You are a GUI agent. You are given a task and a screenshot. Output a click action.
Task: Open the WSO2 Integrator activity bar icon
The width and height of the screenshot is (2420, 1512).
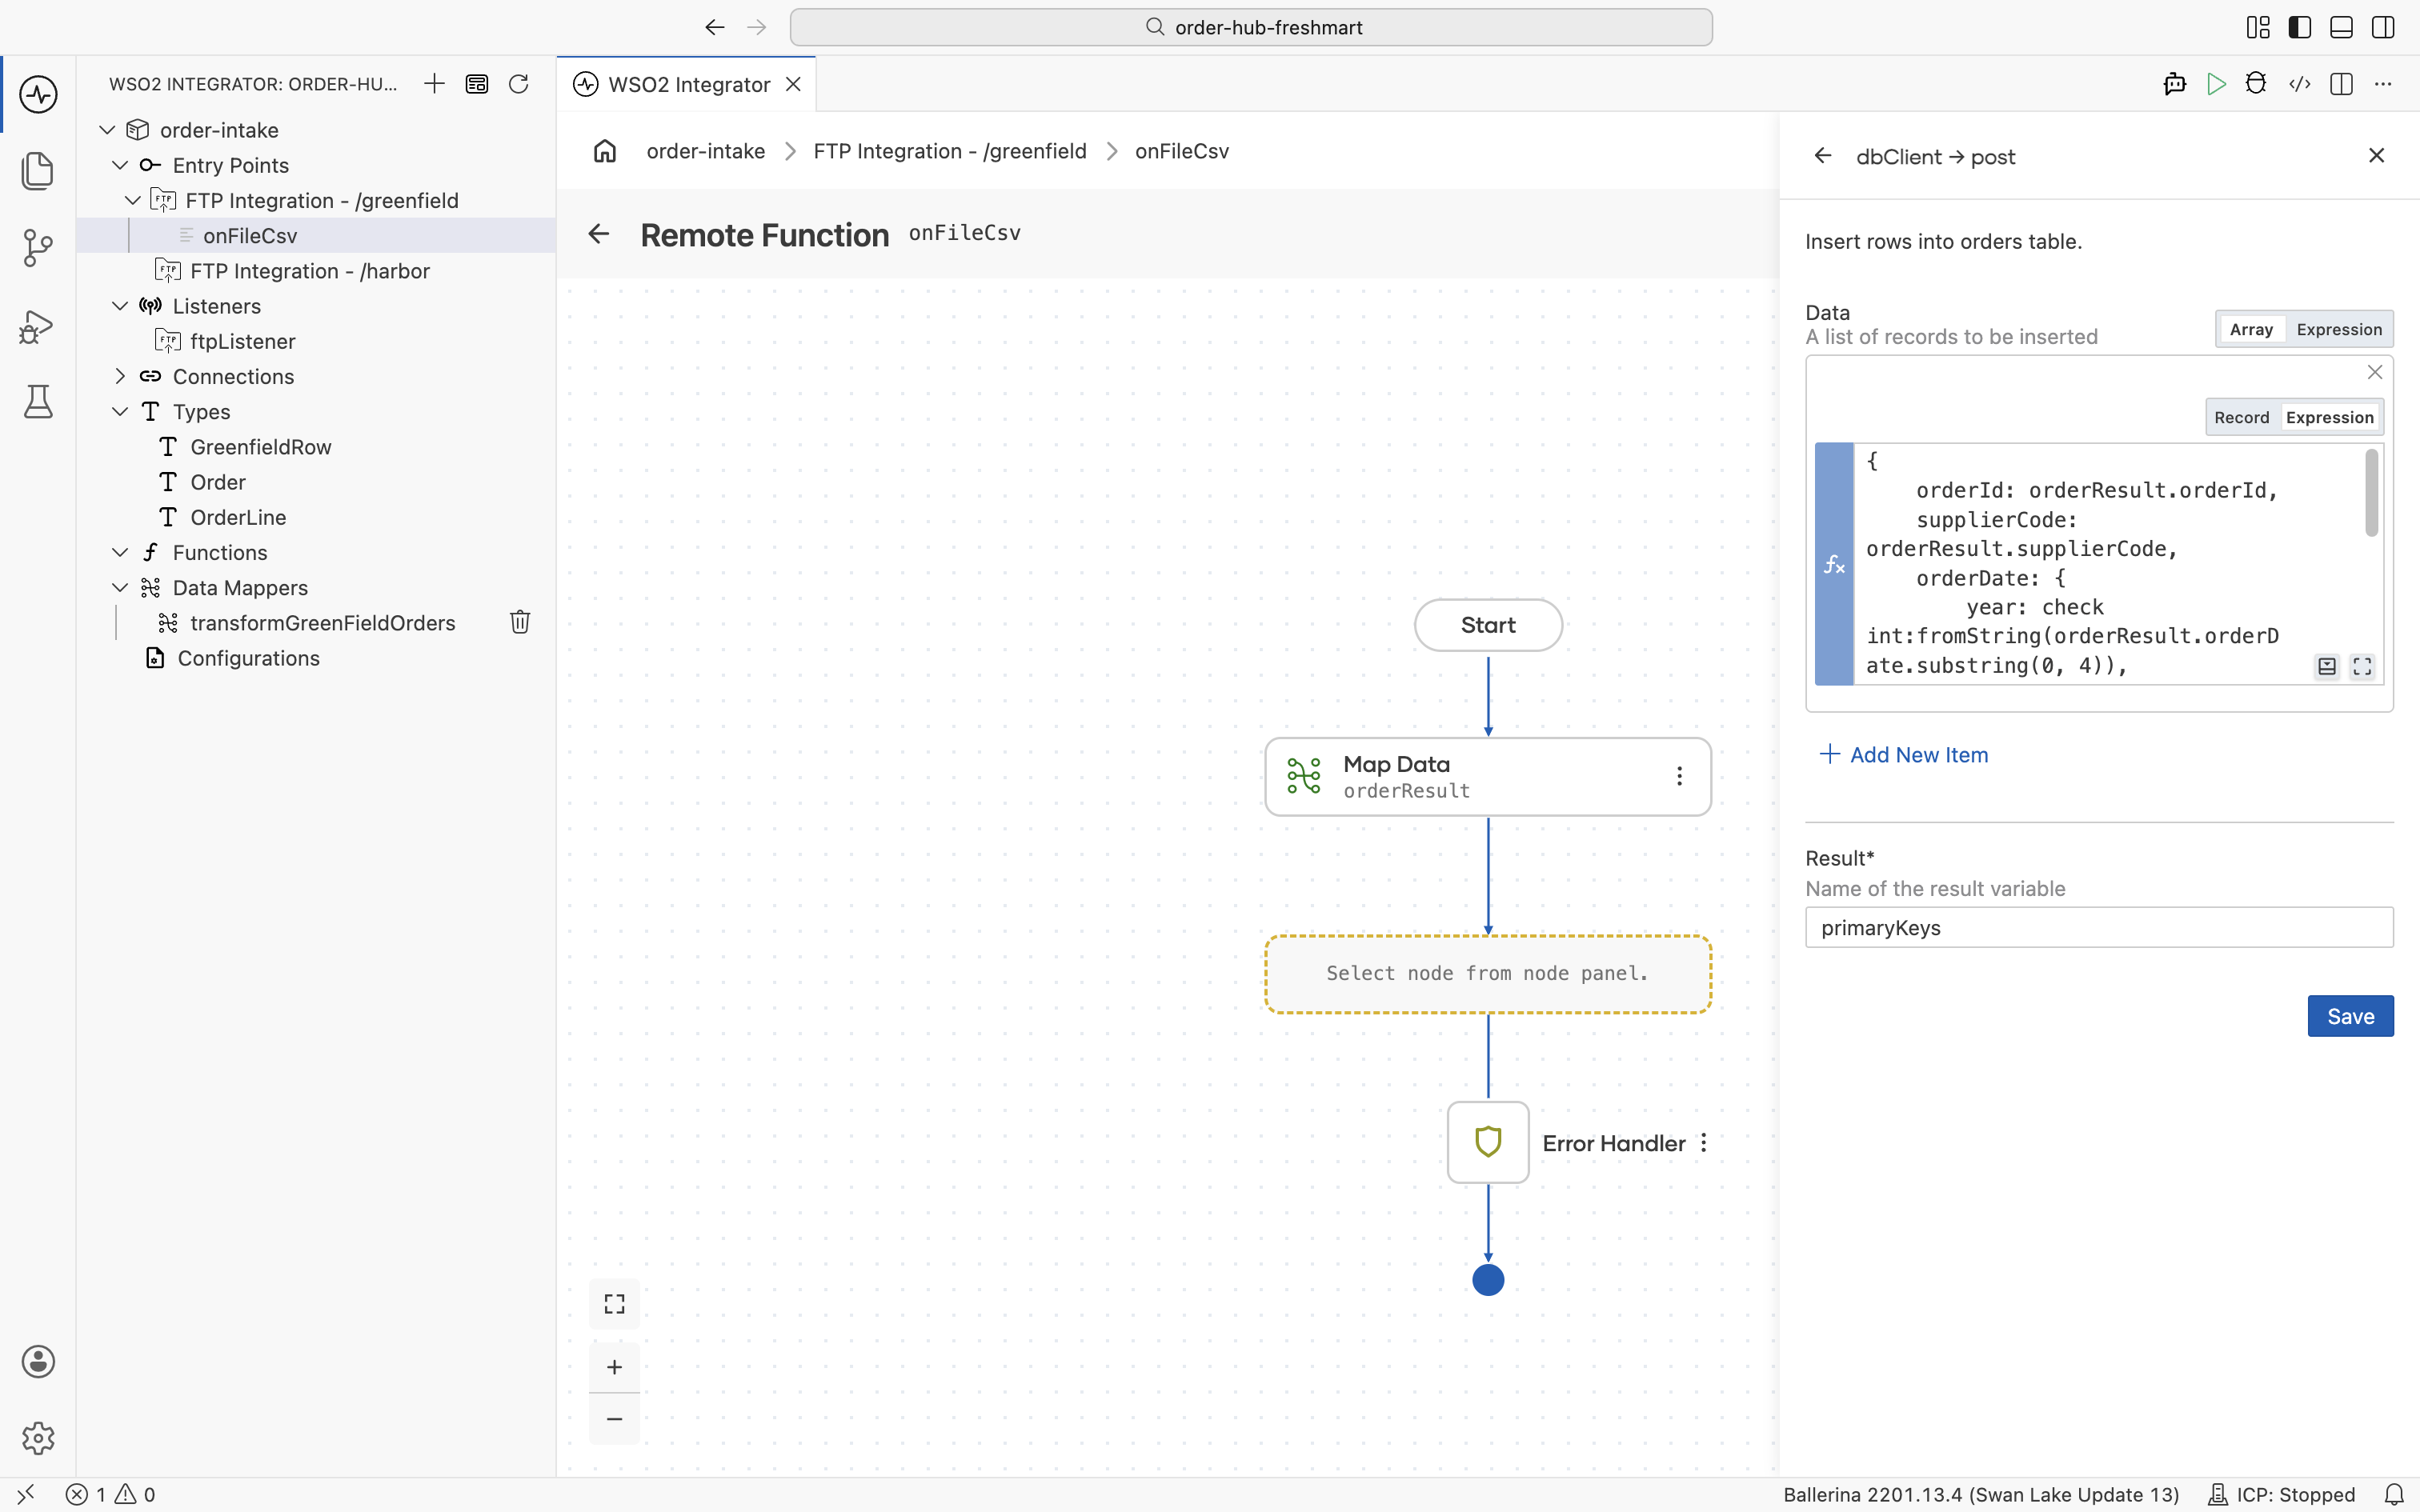38,94
